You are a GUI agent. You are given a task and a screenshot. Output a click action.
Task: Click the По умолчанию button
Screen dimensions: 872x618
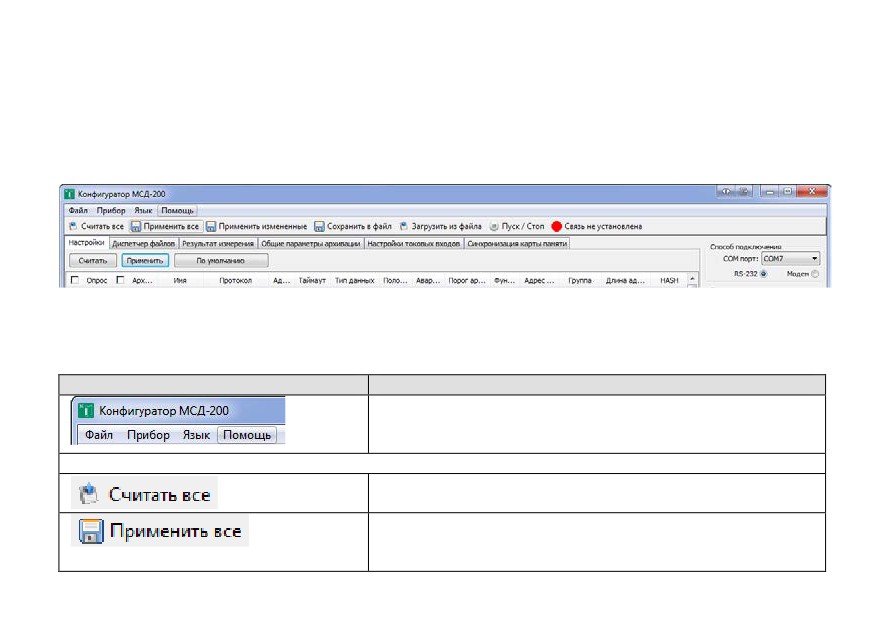pyautogui.click(x=221, y=260)
